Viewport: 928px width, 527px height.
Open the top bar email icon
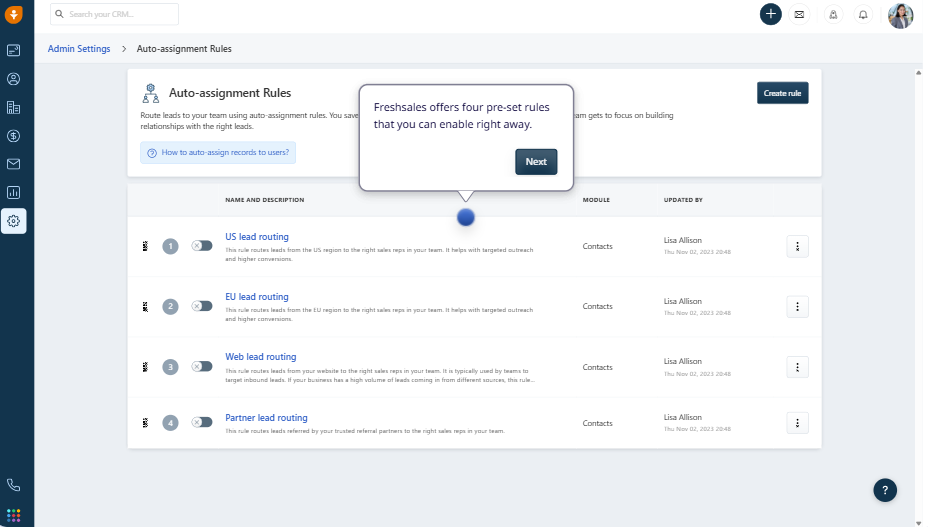click(x=799, y=14)
